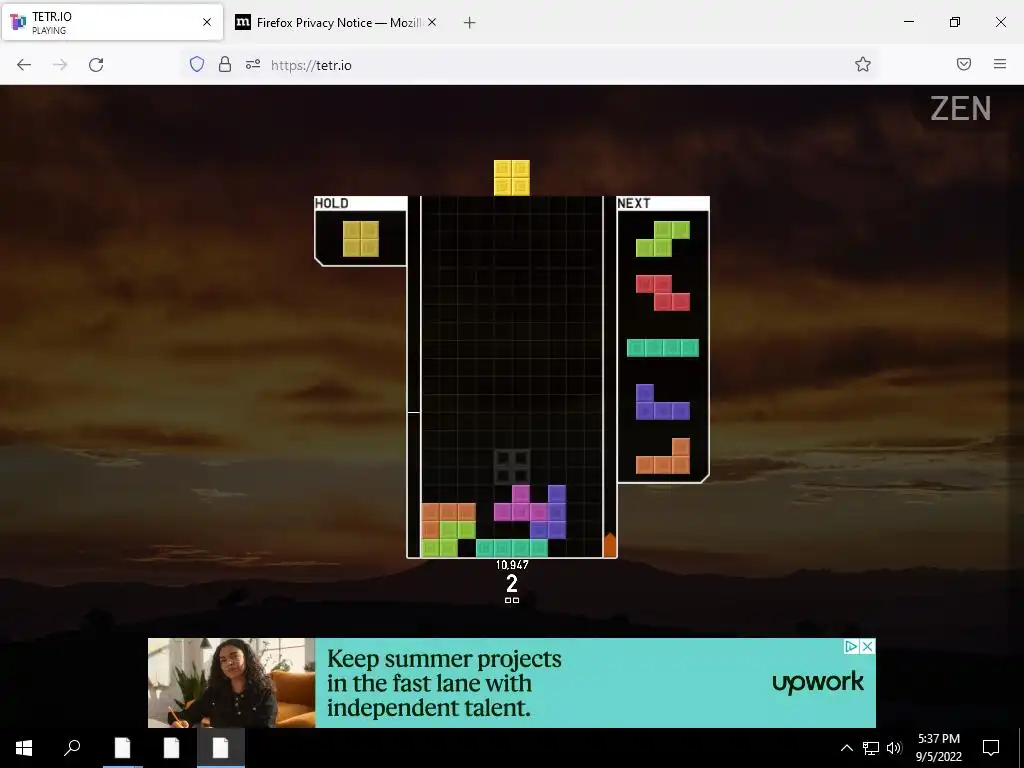
Task: Click the HOLD panel label
Action: tap(332, 203)
